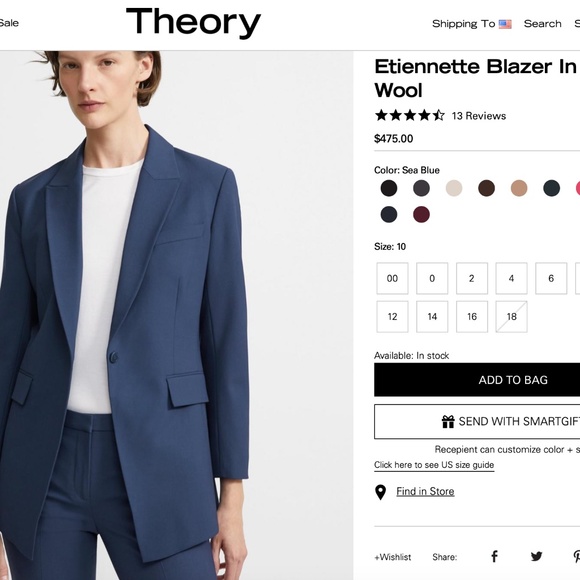Click the US flag shipping icon
580x580 pixels.
(x=505, y=24)
